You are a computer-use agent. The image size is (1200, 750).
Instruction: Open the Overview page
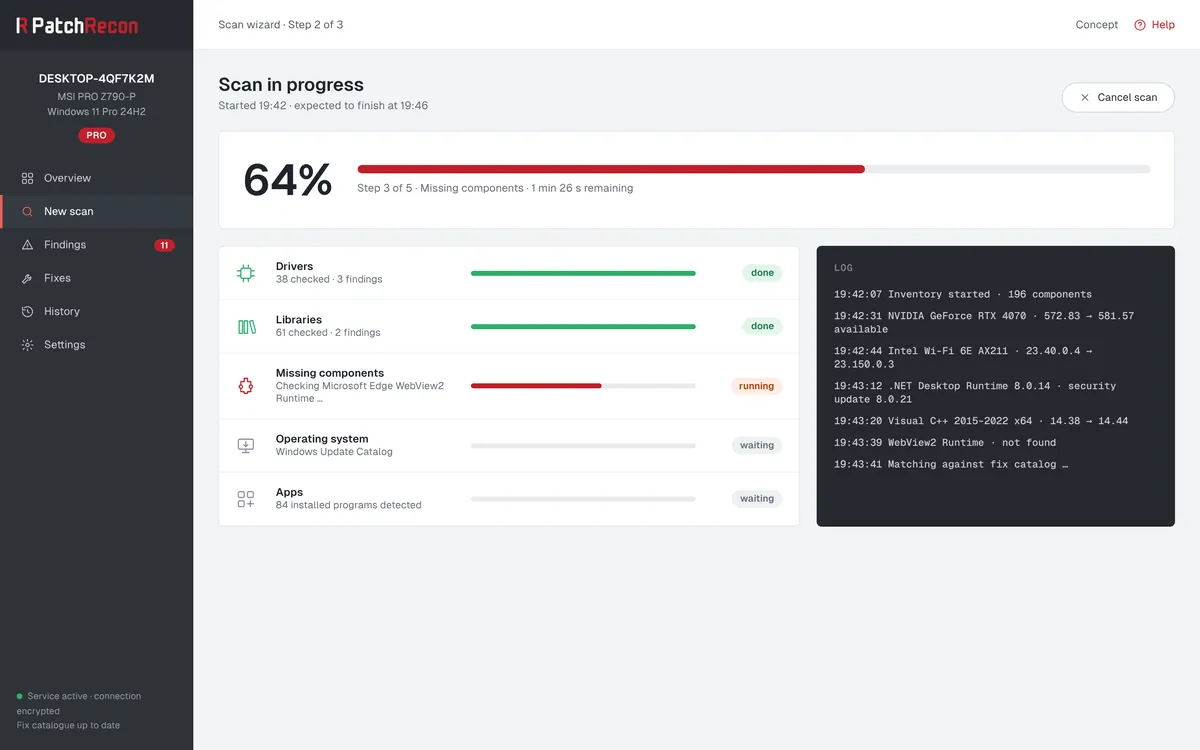coord(96,178)
